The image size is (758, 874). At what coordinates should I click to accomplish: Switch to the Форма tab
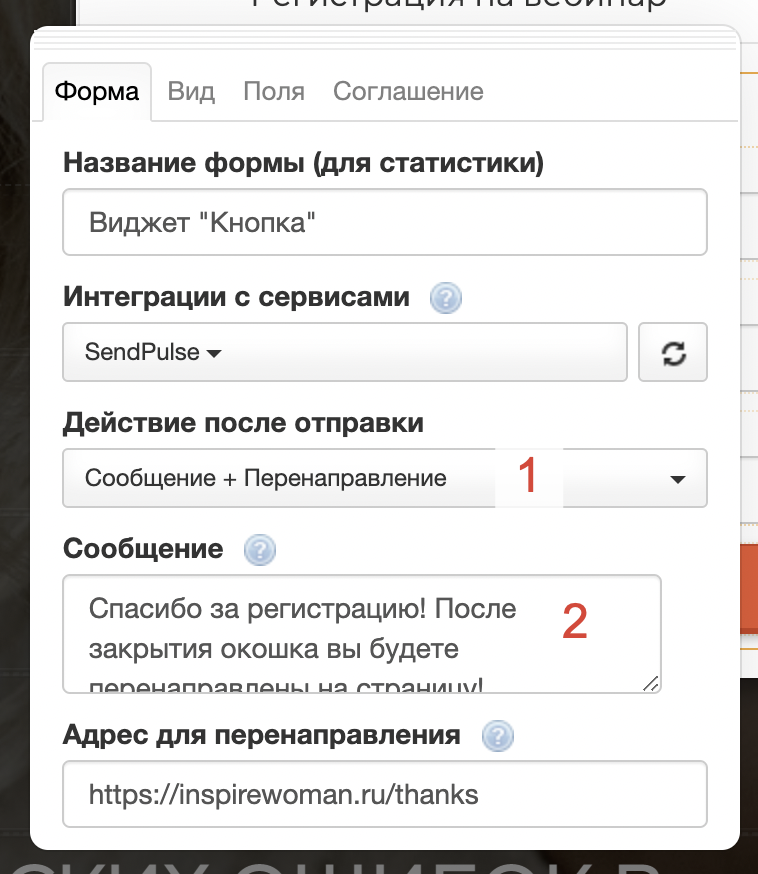click(x=97, y=92)
